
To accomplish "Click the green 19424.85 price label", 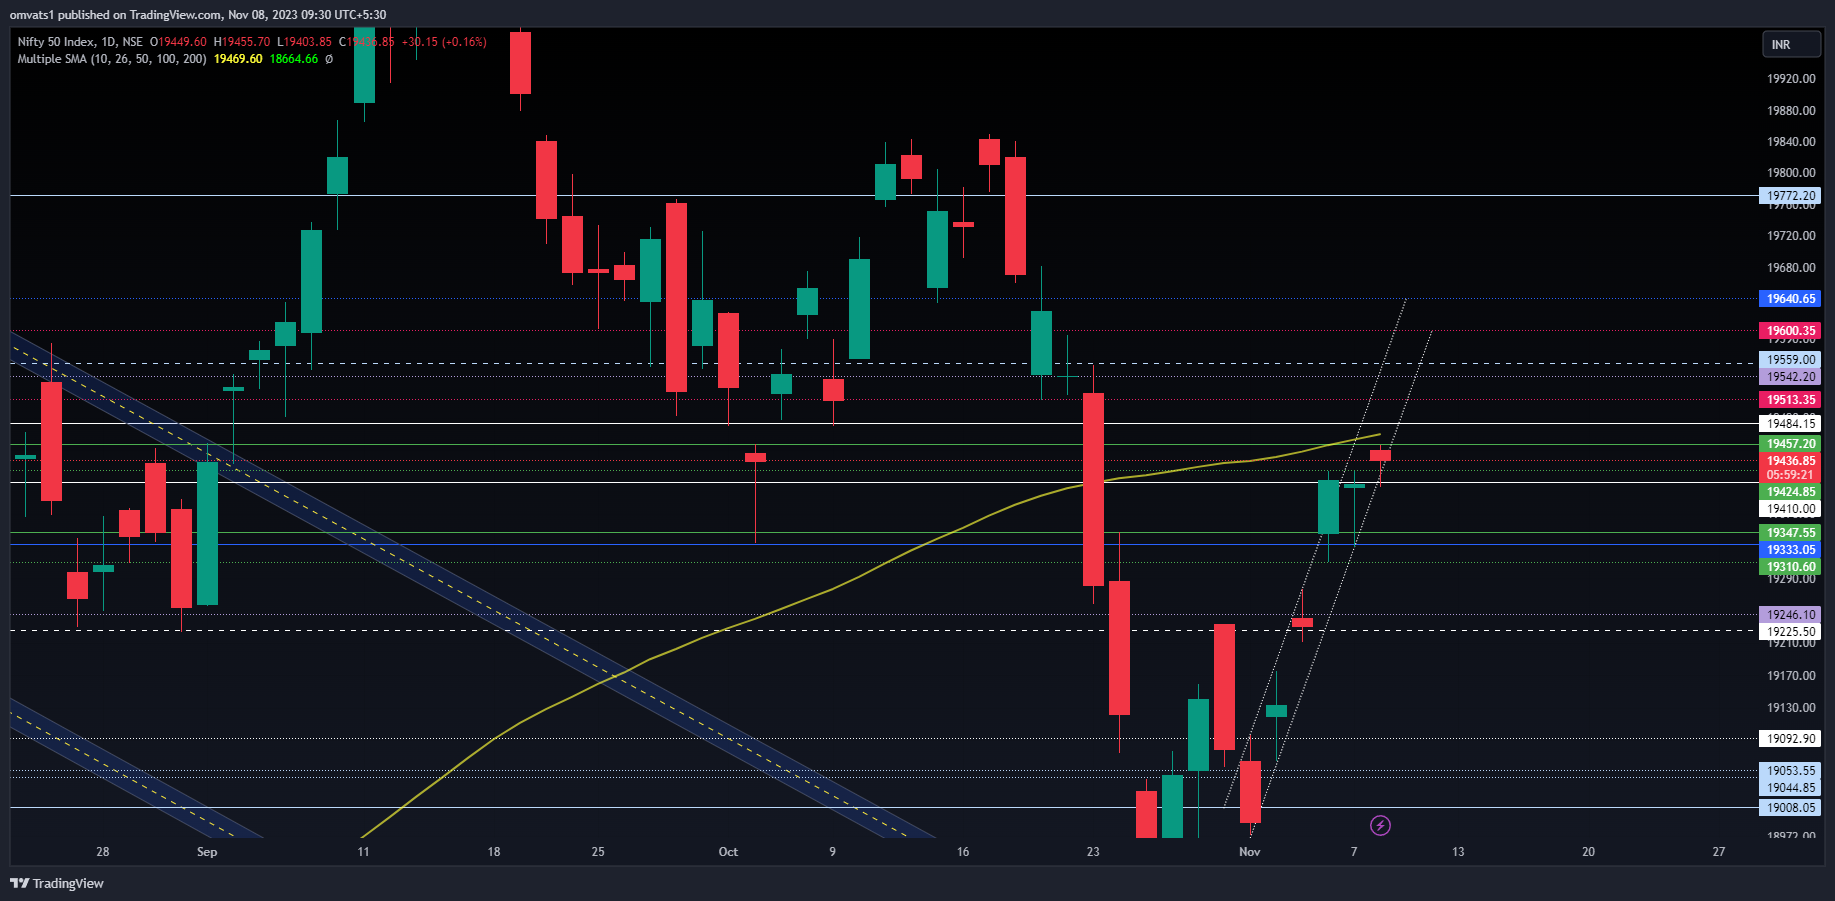I will [x=1790, y=492].
